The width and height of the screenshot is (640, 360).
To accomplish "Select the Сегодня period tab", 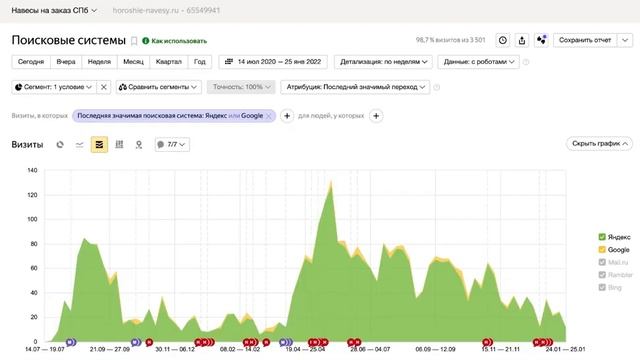I will tap(31, 62).
